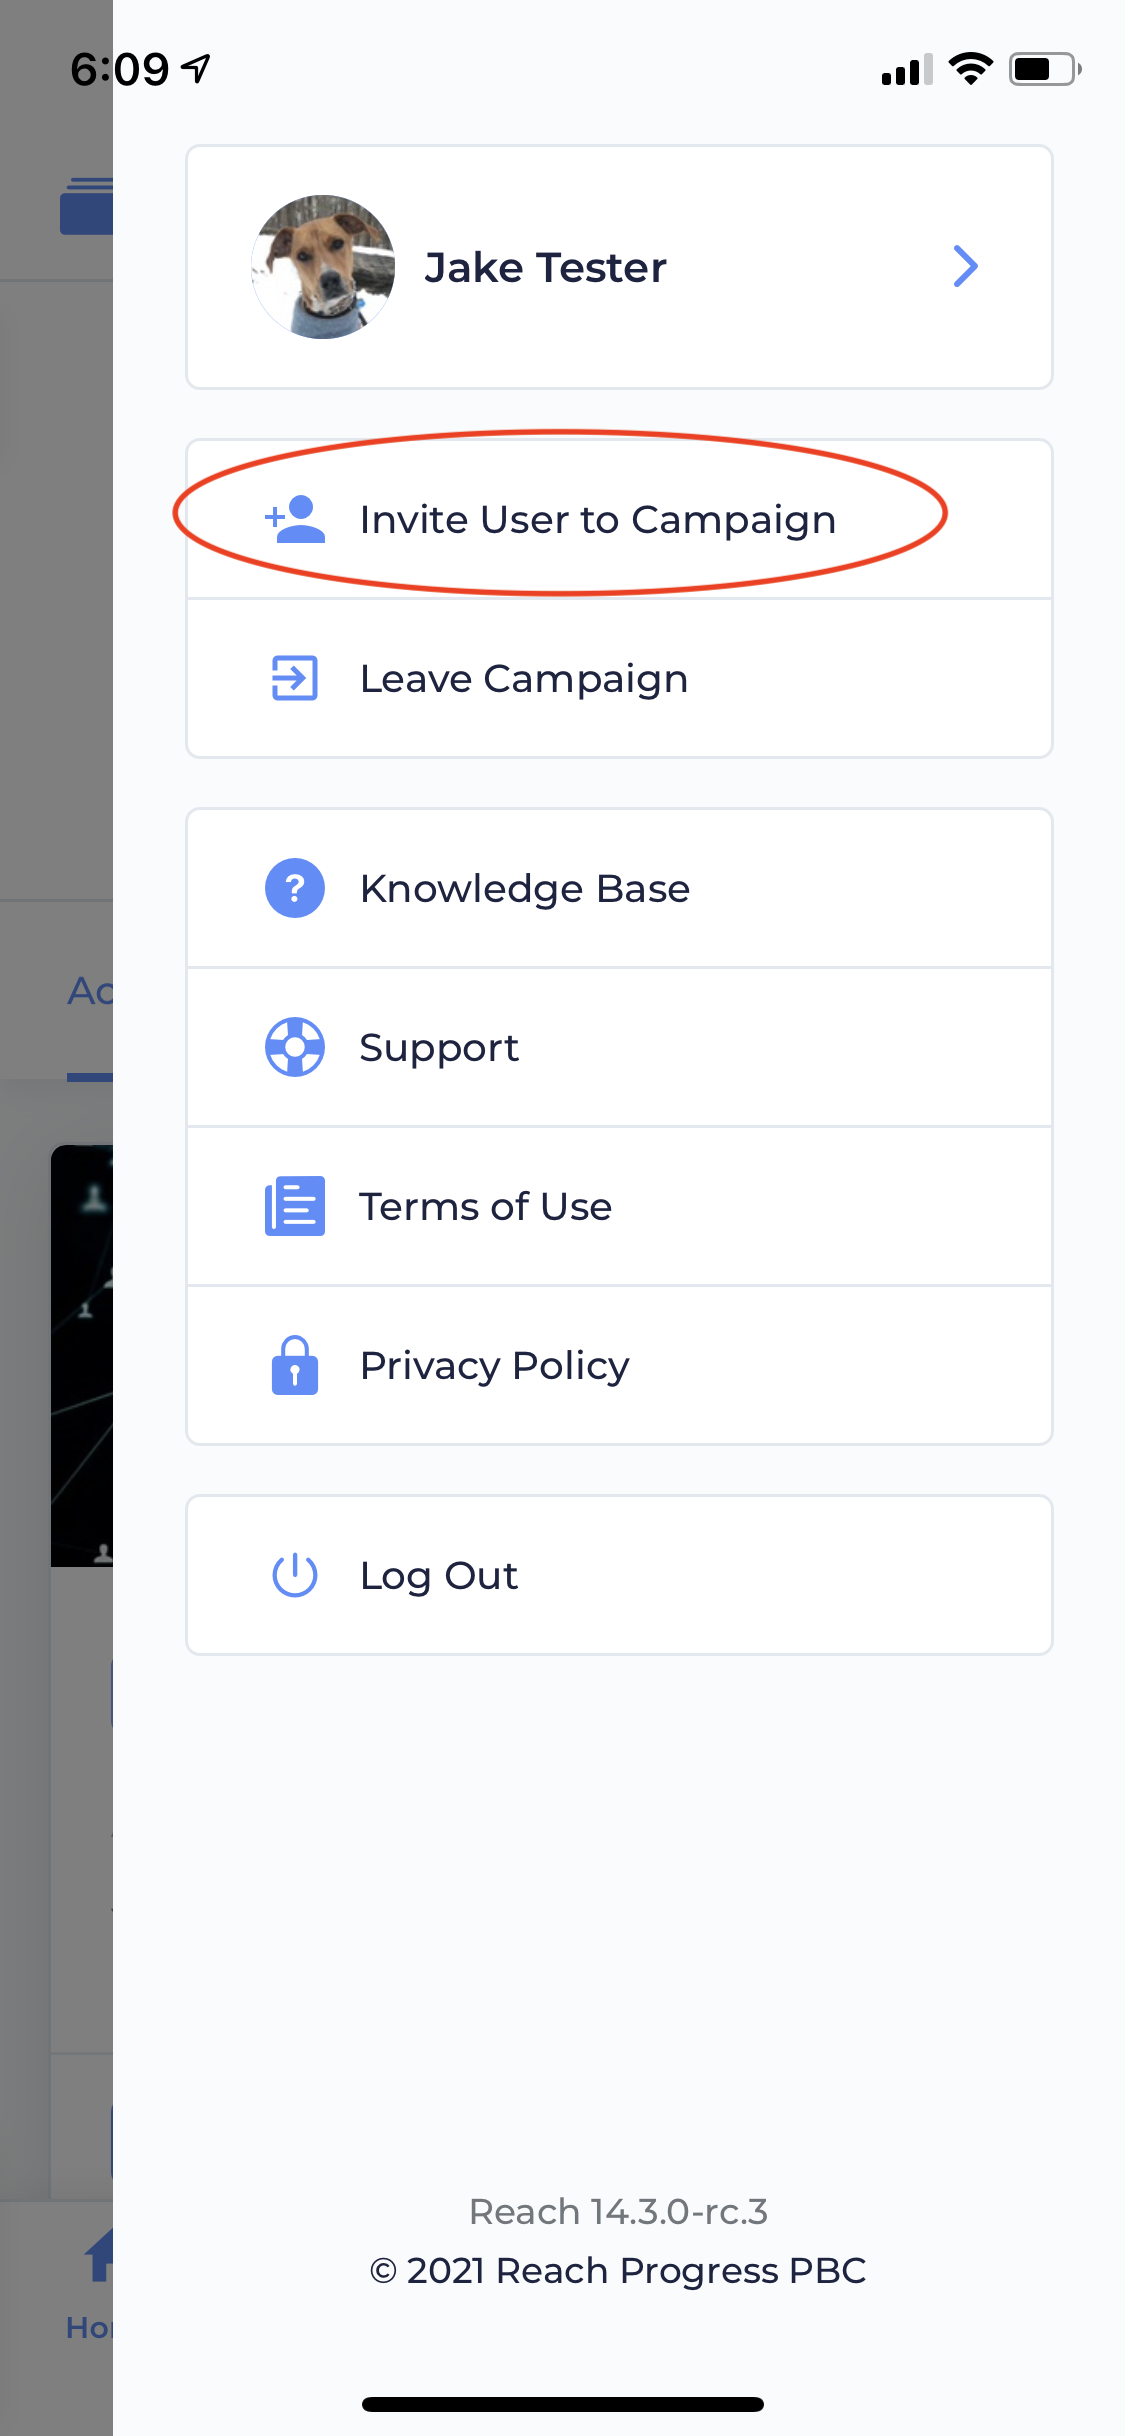1125x2436 pixels.
Task: Tap the Log Out power icon
Action: pyautogui.click(x=294, y=1574)
